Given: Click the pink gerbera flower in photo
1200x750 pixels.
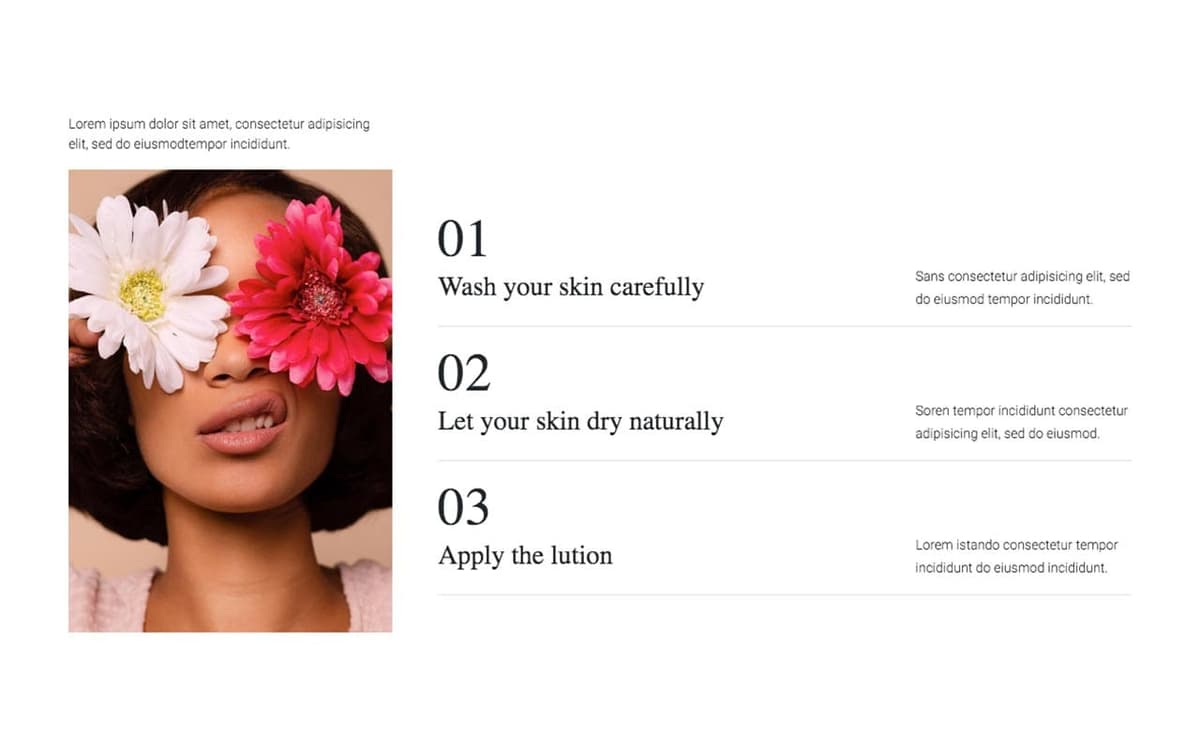Looking at the screenshot, I should (312, 292).
